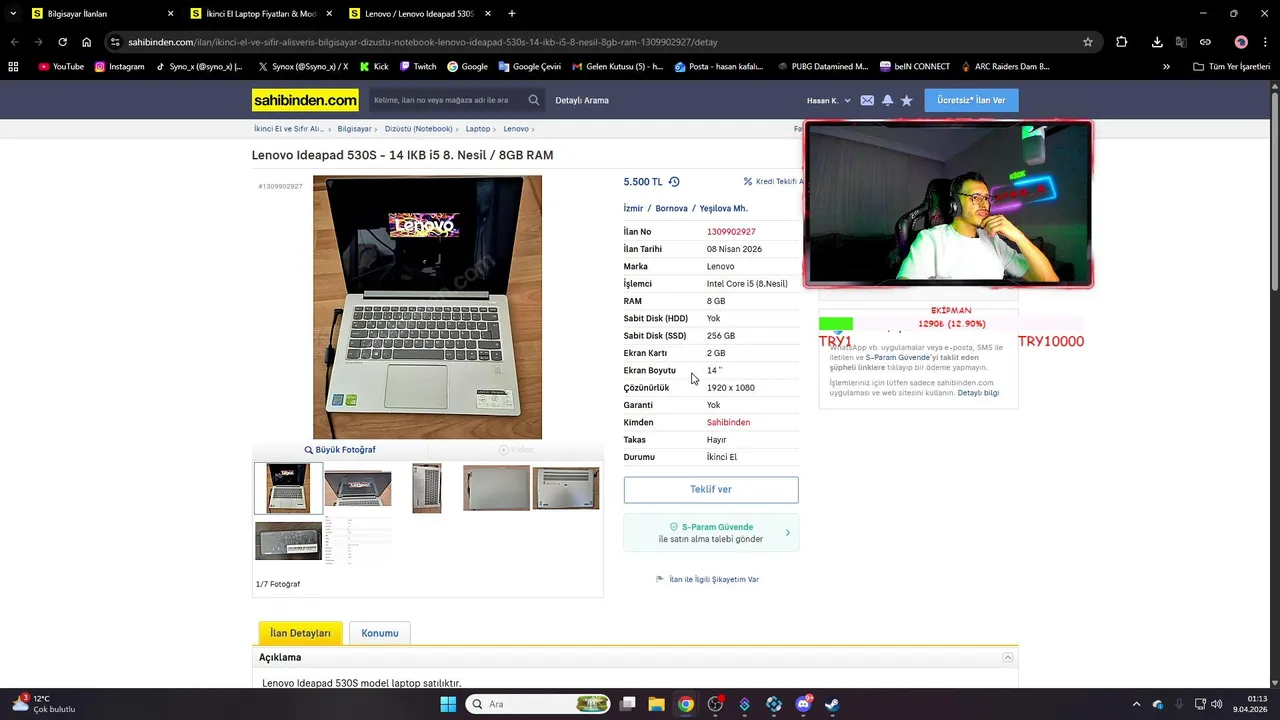Open the notifications bell icon in header
The height and width of the screenshot is (720, 1280).
(x=887, y=100)
